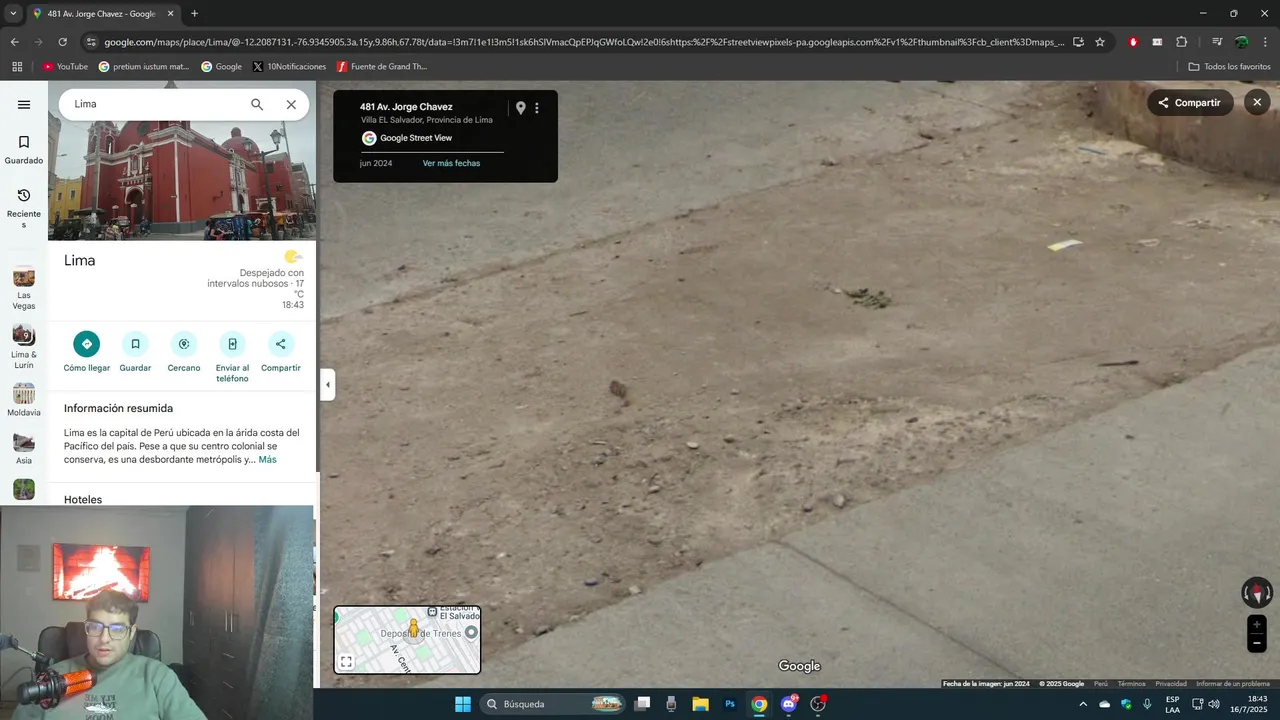This screenshot has height=720, width=1280.
Task: Open the apps grid in bookmarks bar
Action: [17, 67]
